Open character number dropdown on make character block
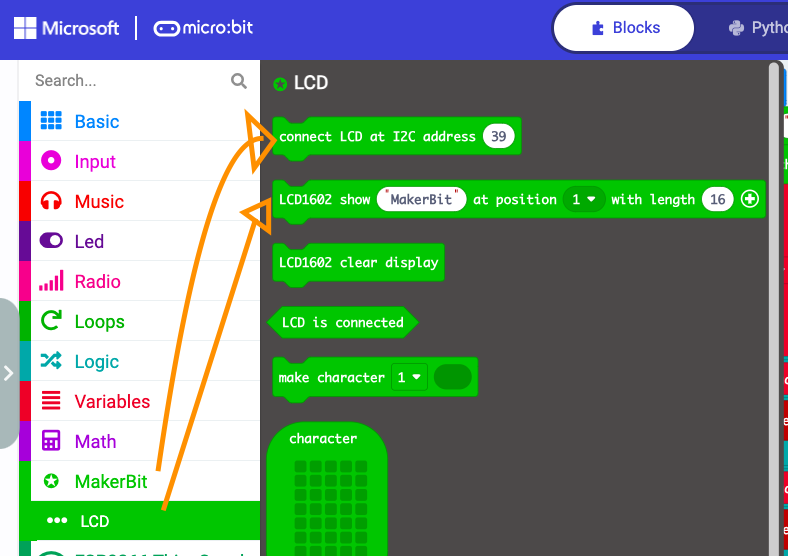The width and height of the screenshot is (788, 556). [x=409, y=377]
